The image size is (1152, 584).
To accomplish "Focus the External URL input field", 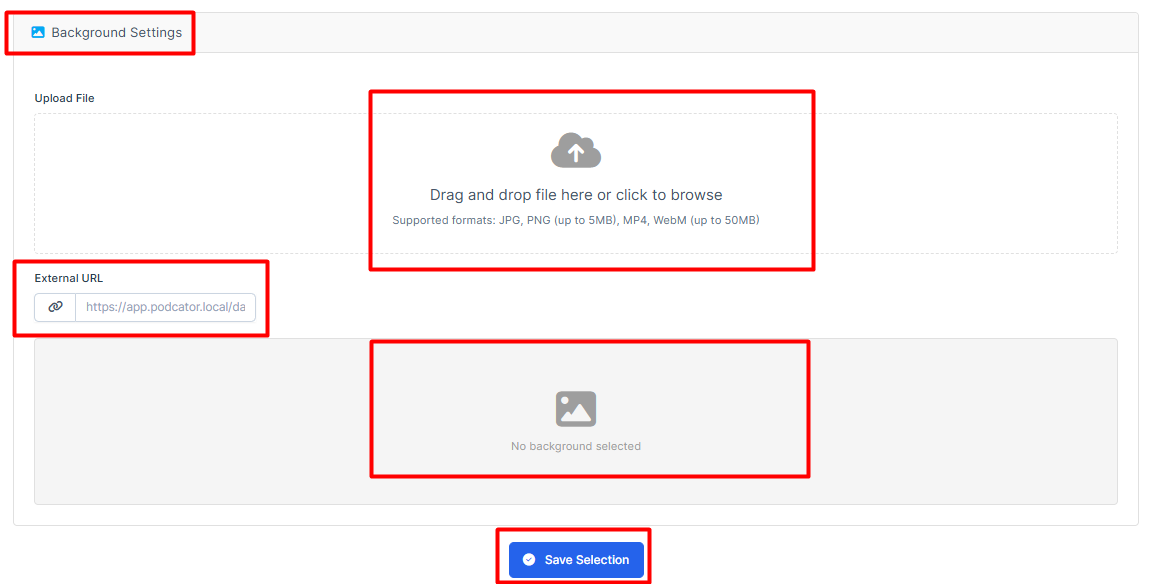I will [165, 307].
